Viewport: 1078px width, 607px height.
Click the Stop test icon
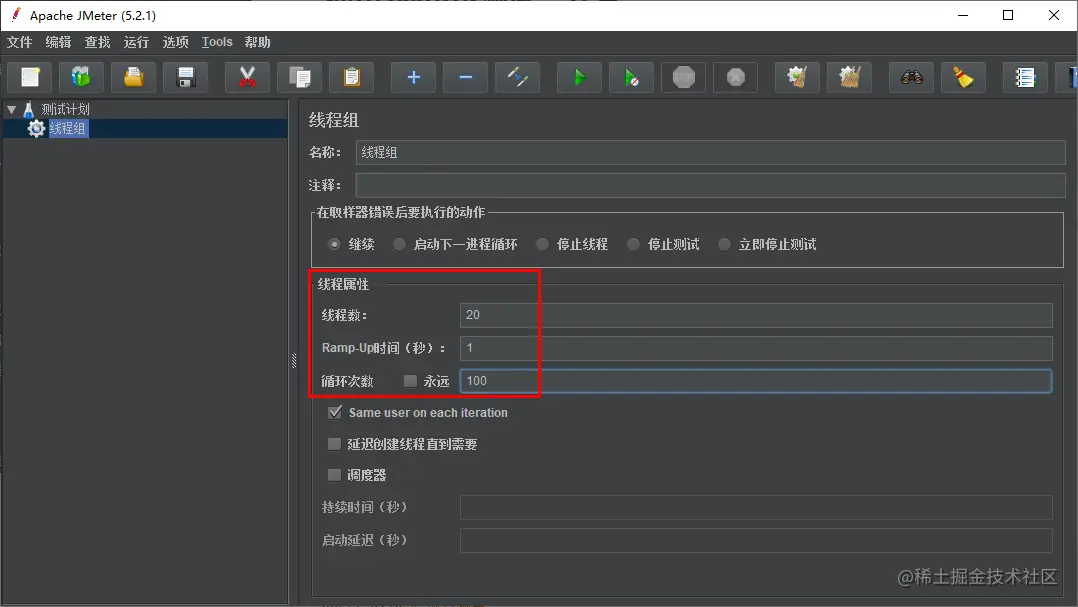(x=683, y=77)
